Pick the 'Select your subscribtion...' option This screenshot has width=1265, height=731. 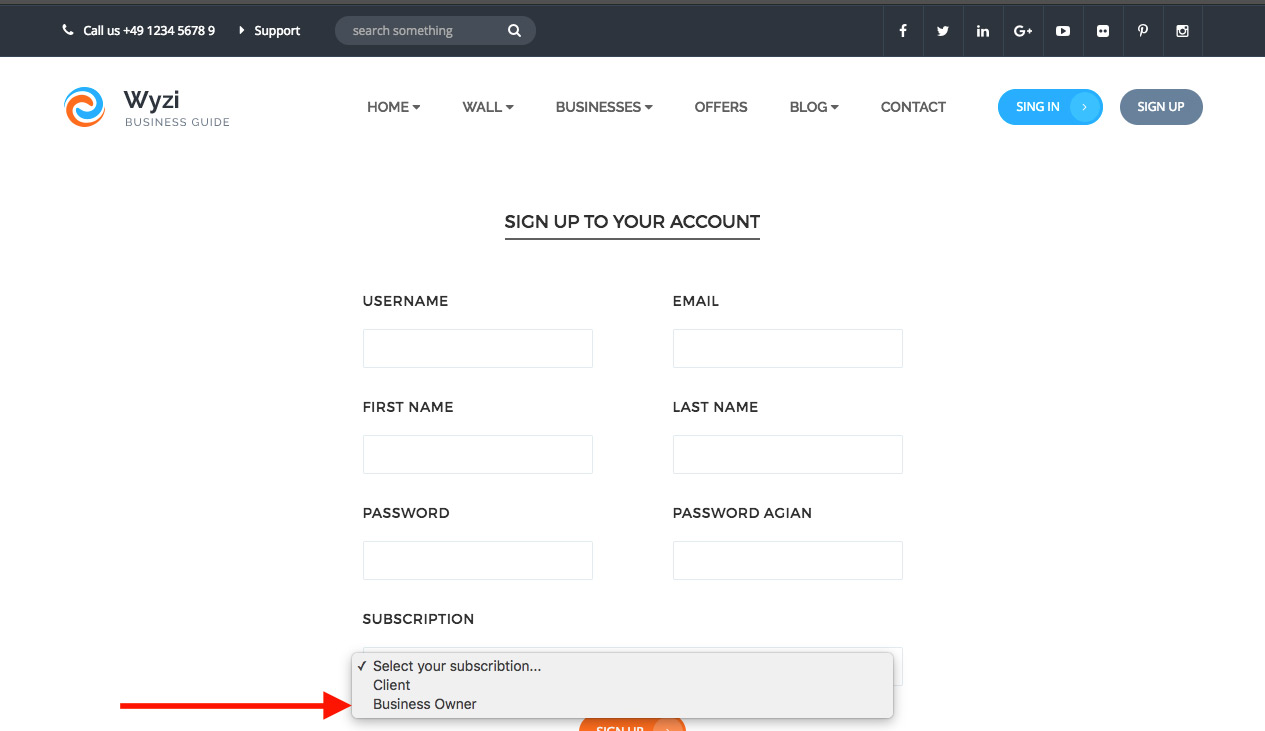pyautogui.click(x=456, y=666)
